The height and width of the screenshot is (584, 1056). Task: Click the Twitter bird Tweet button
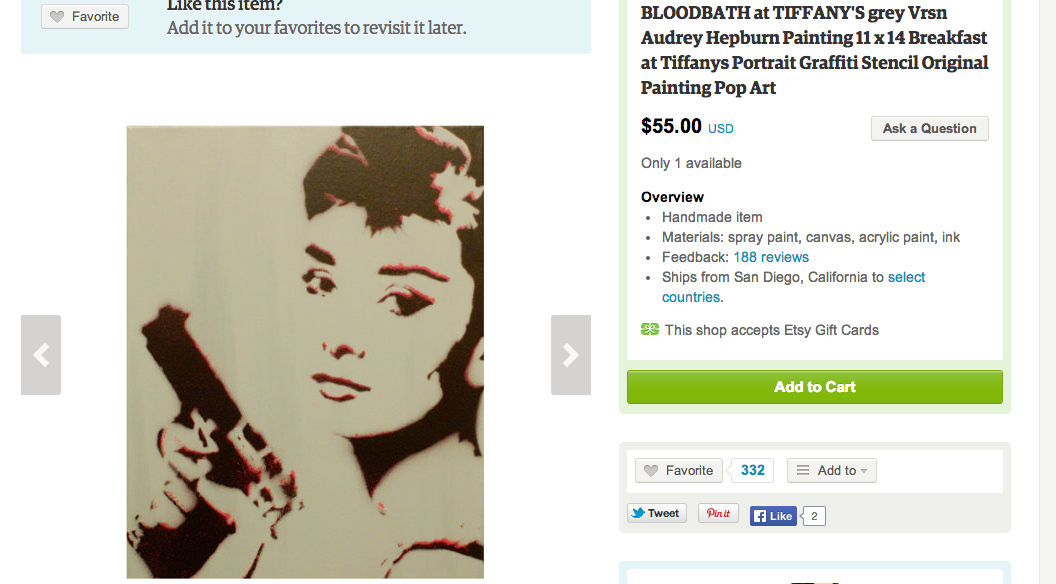tap(657, 513)
